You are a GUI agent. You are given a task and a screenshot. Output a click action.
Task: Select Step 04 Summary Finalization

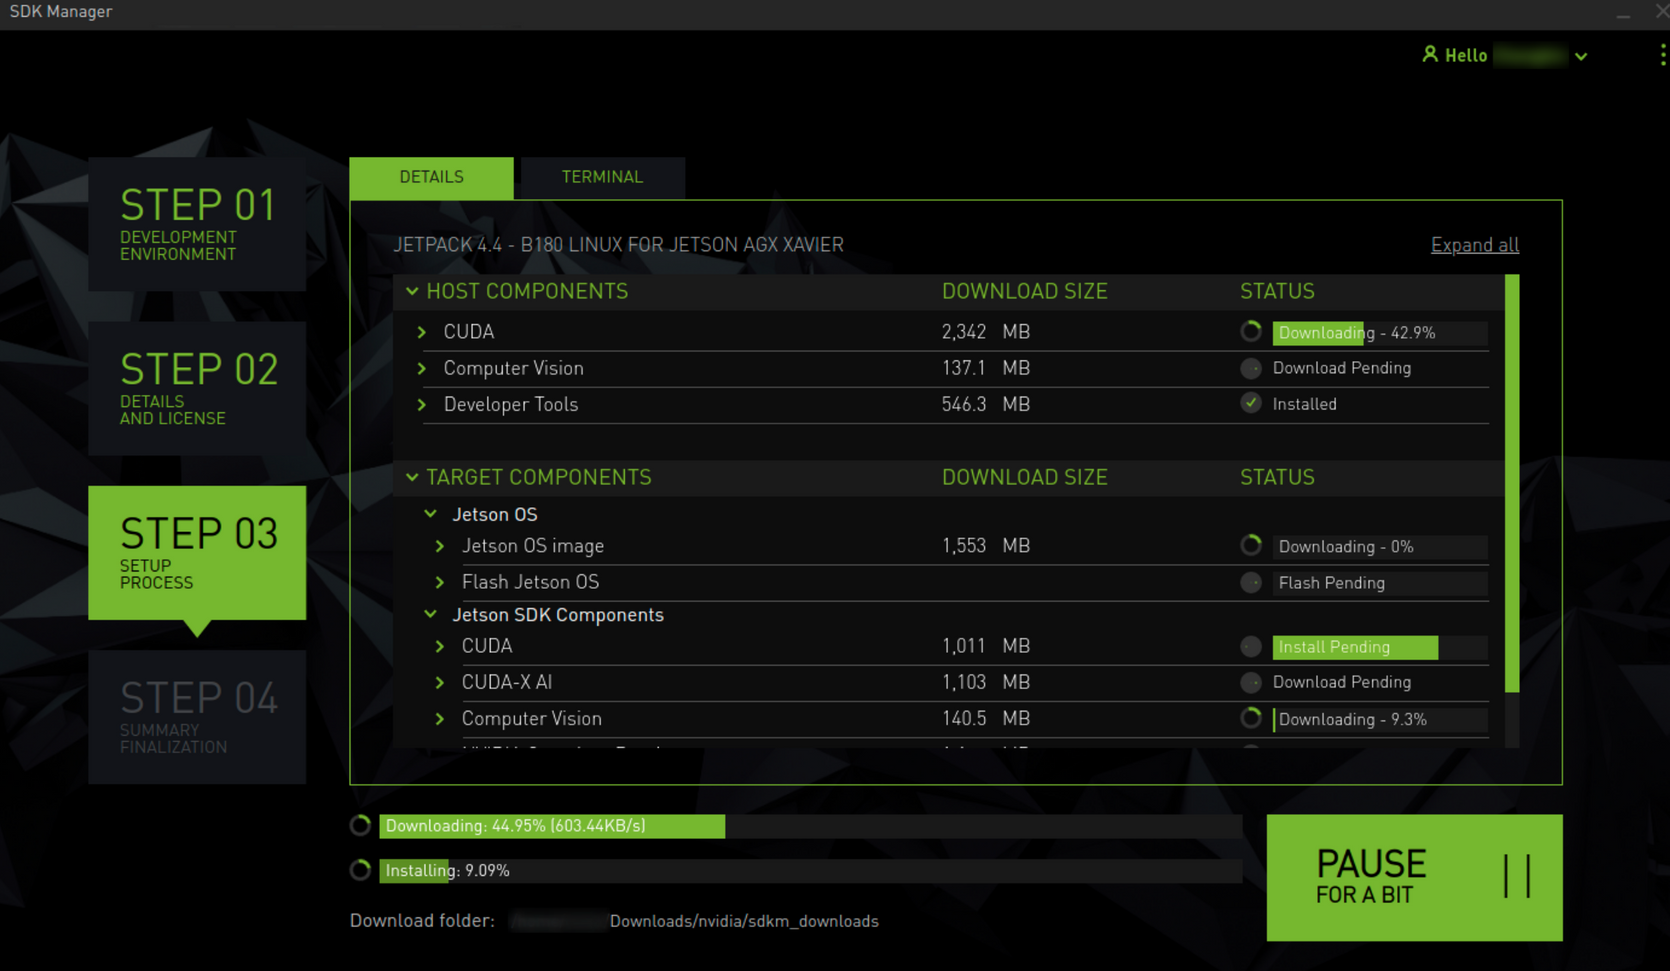click(197, 717)
